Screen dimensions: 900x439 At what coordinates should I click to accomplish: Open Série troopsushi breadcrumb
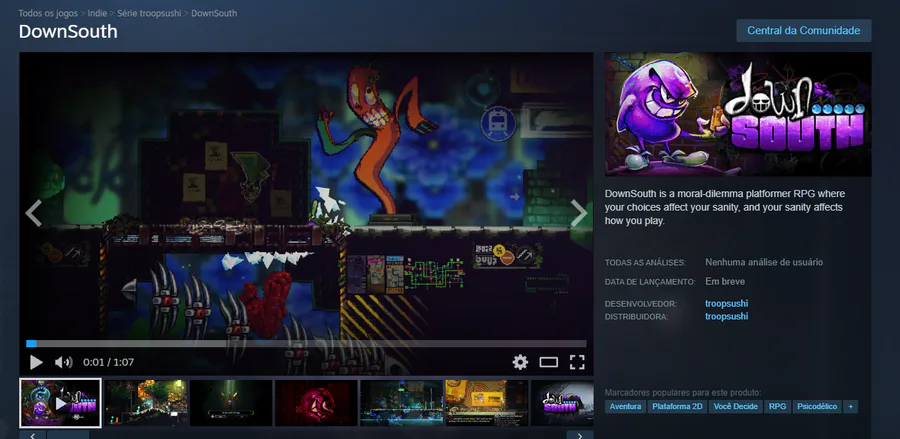149,13
